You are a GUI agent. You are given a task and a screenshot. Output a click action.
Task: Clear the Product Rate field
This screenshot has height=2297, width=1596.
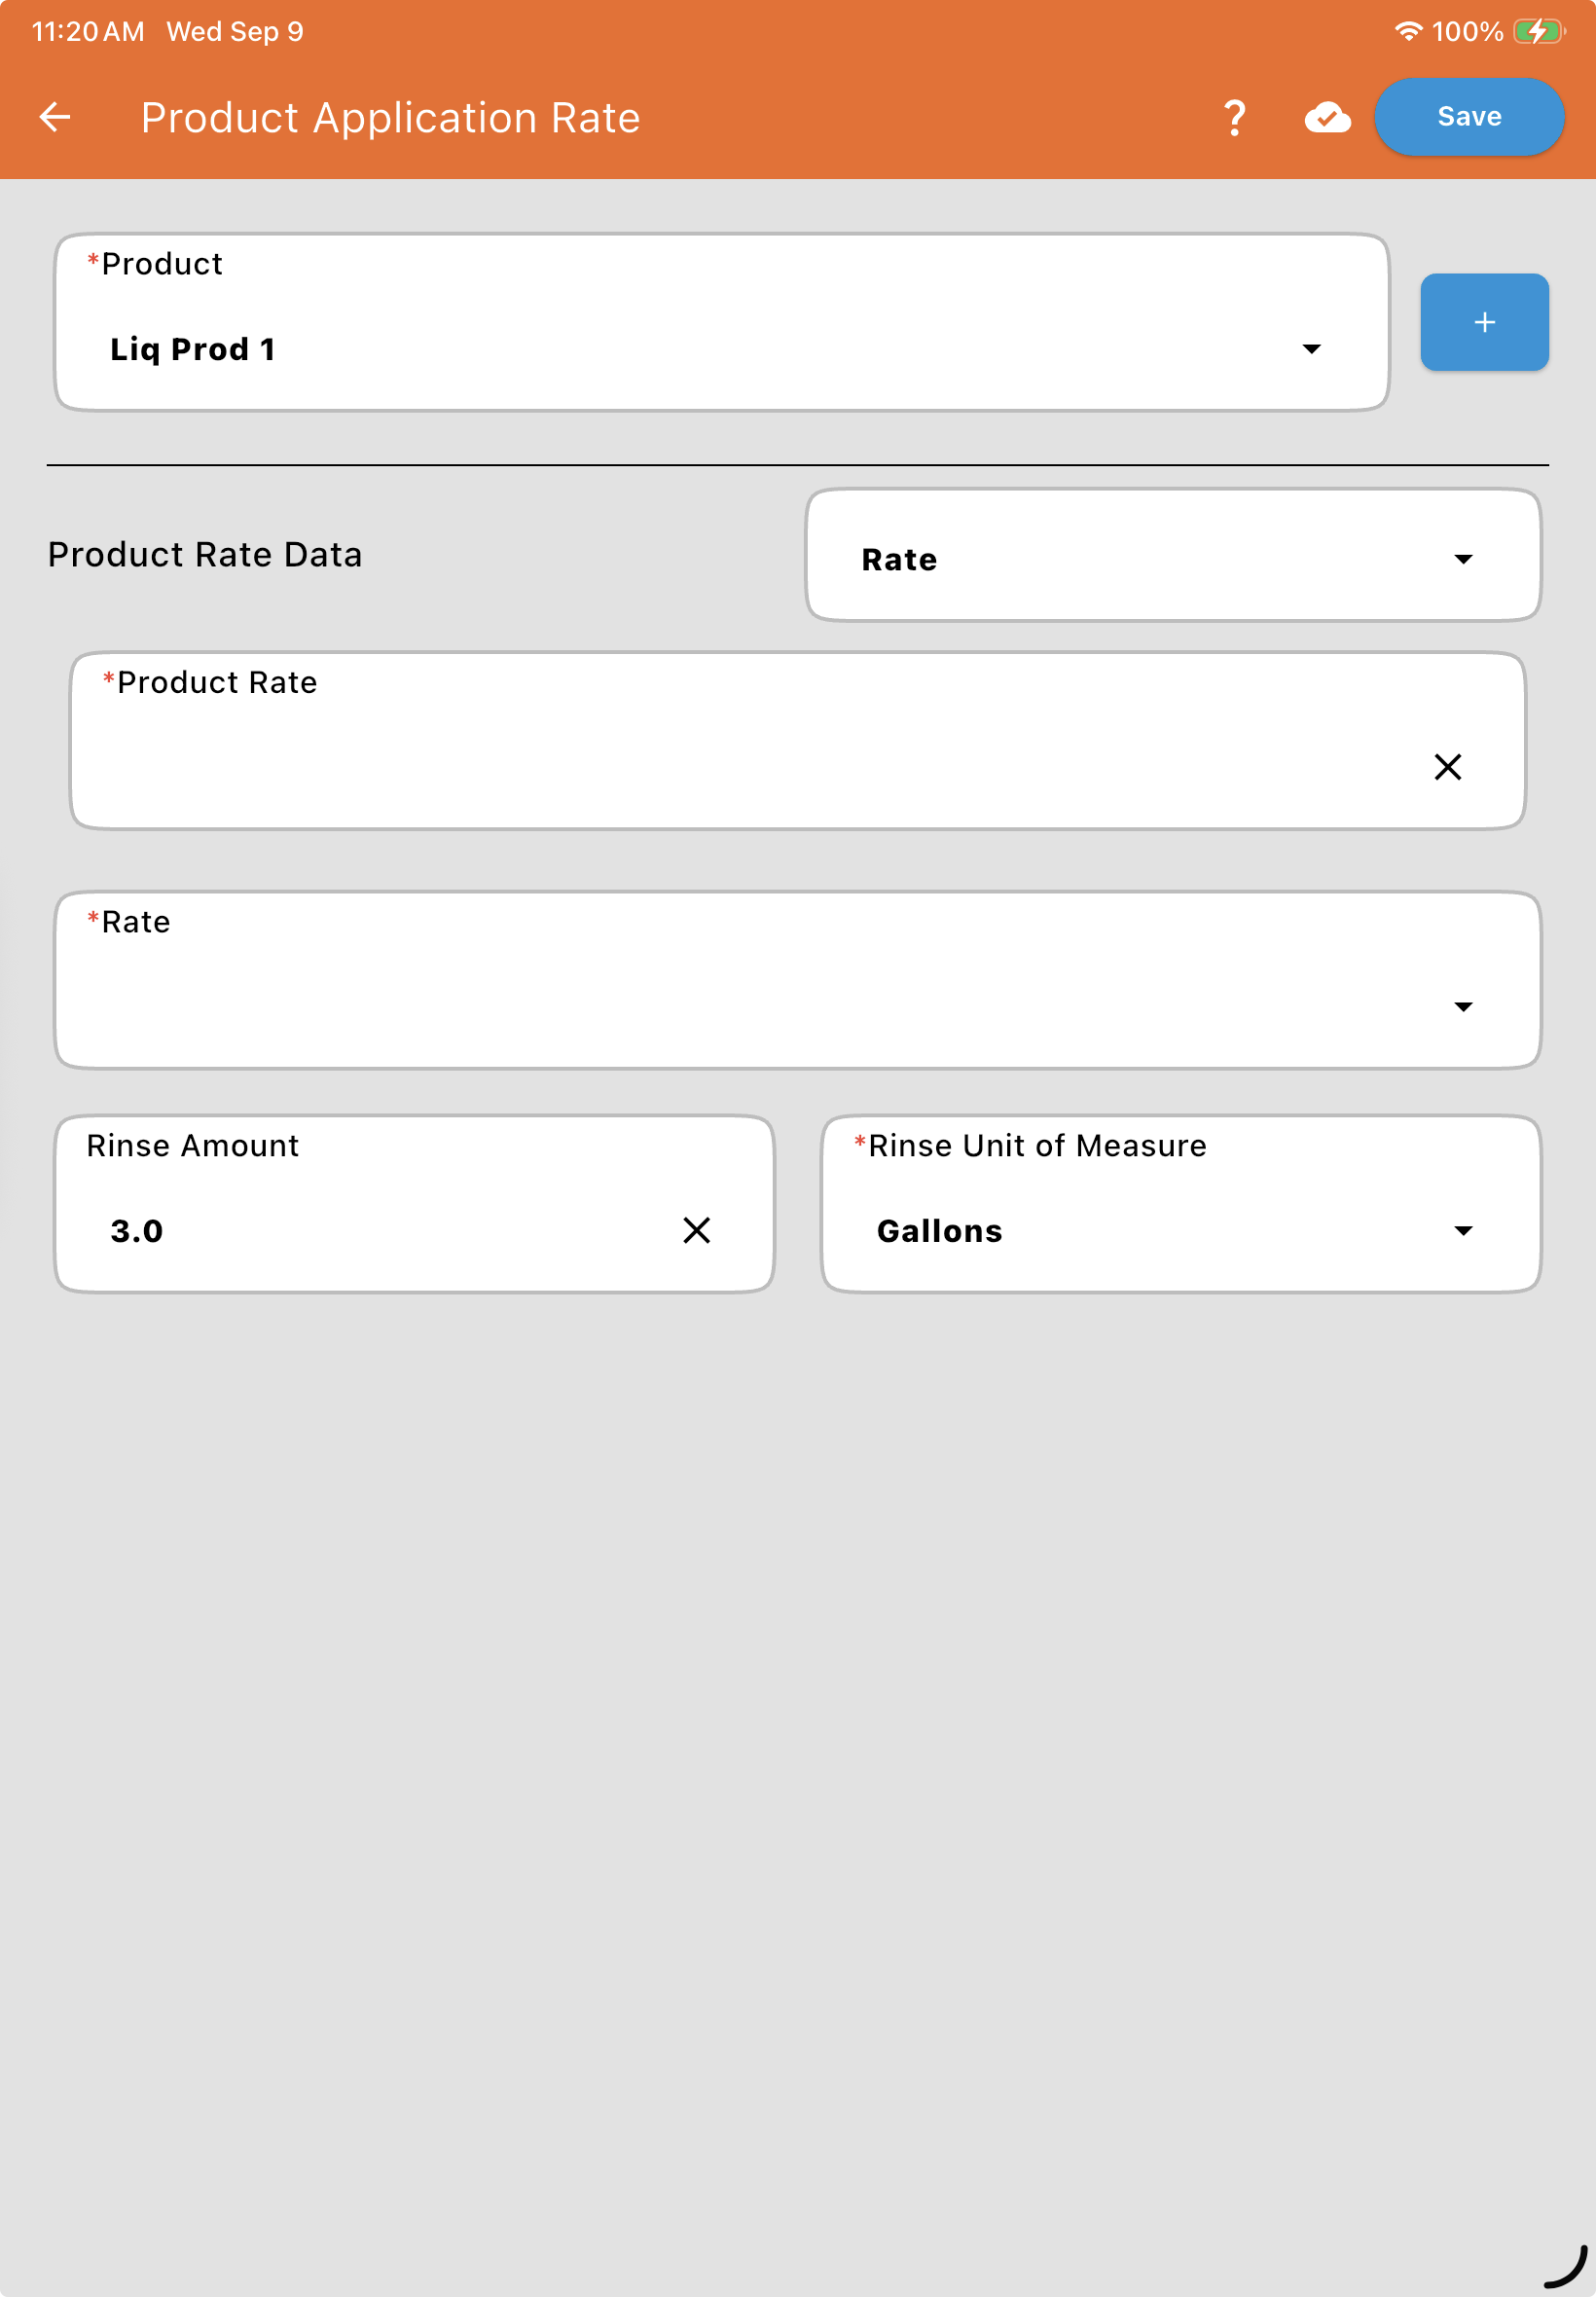[x=1447, y=767]
